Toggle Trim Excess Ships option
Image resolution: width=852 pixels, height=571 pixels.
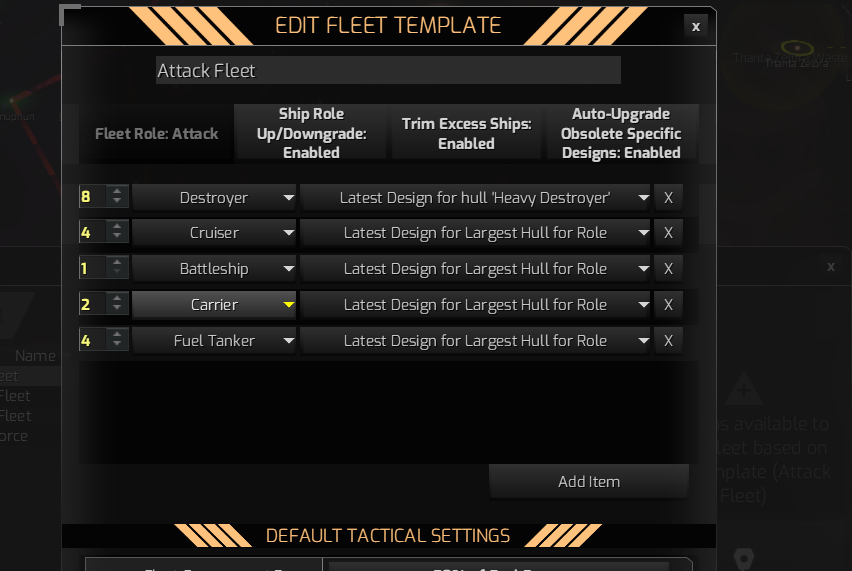click(466, 133)
